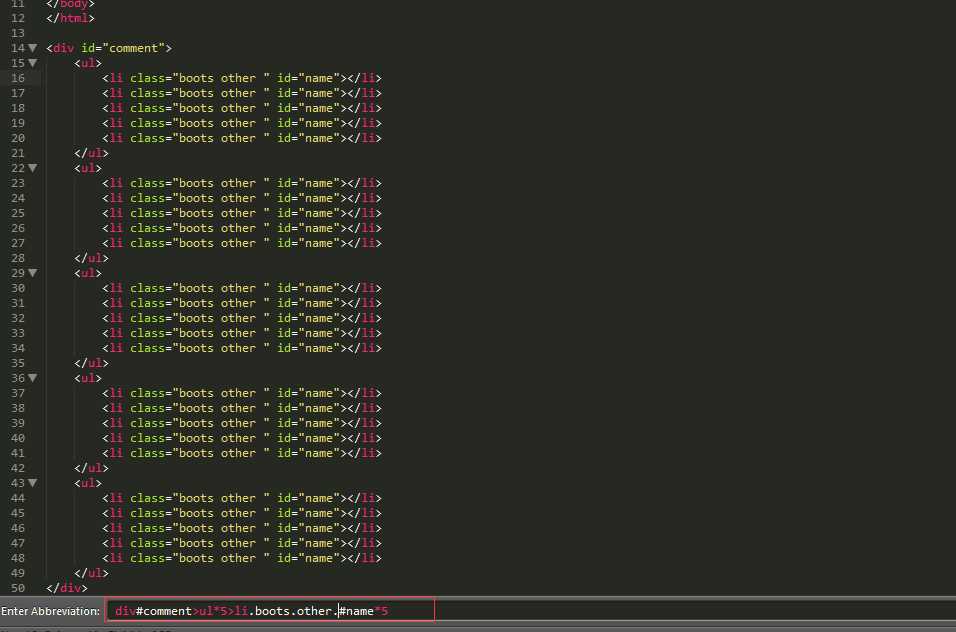Collapse the ul fold arrow on line 22
956x632 pixels.
pos(33,168)
